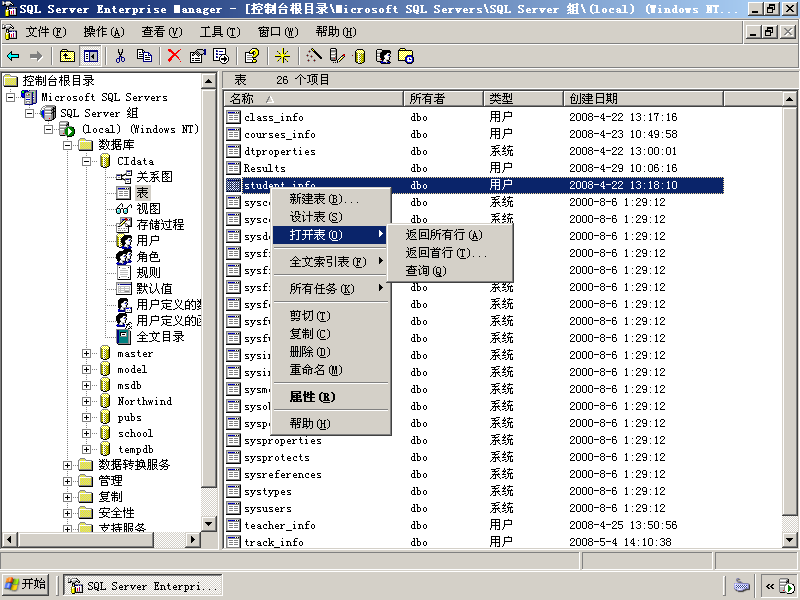The width and height of the screenshot is (800, 600).
Task: Sort by 类型 column header
Action: click(523, 98)
